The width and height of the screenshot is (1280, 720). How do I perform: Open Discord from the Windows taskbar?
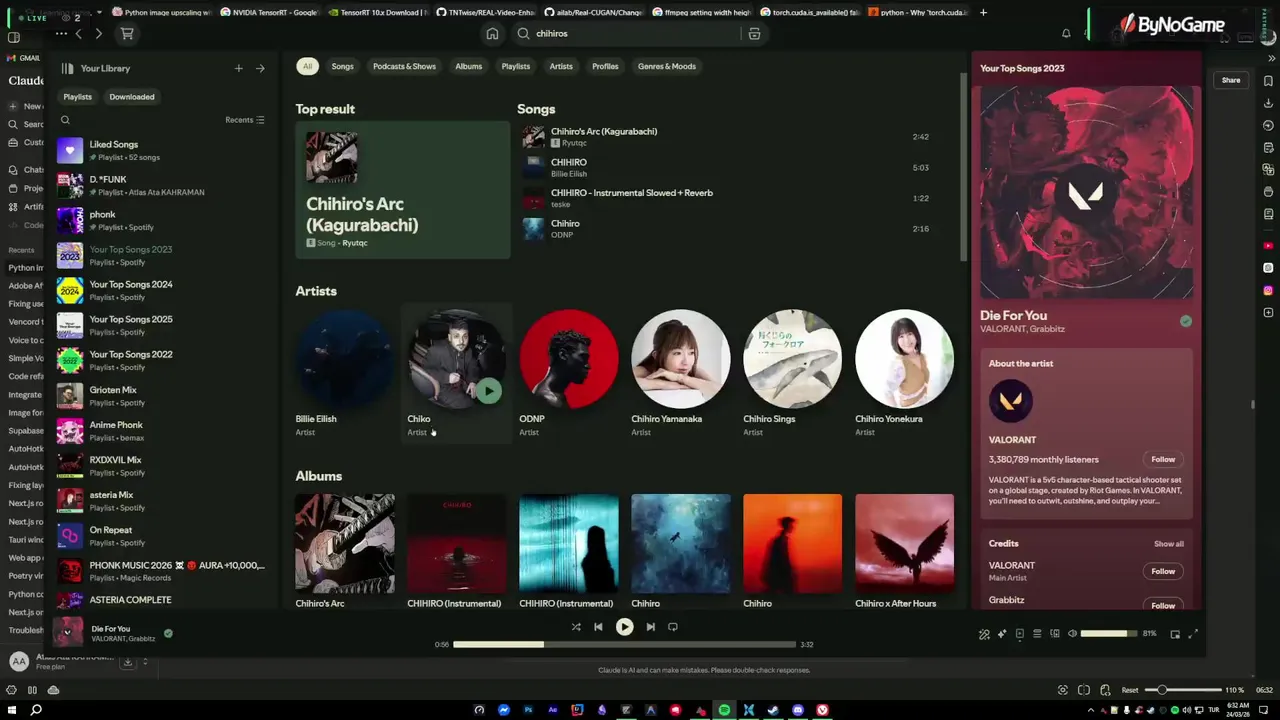click(798, 710)
